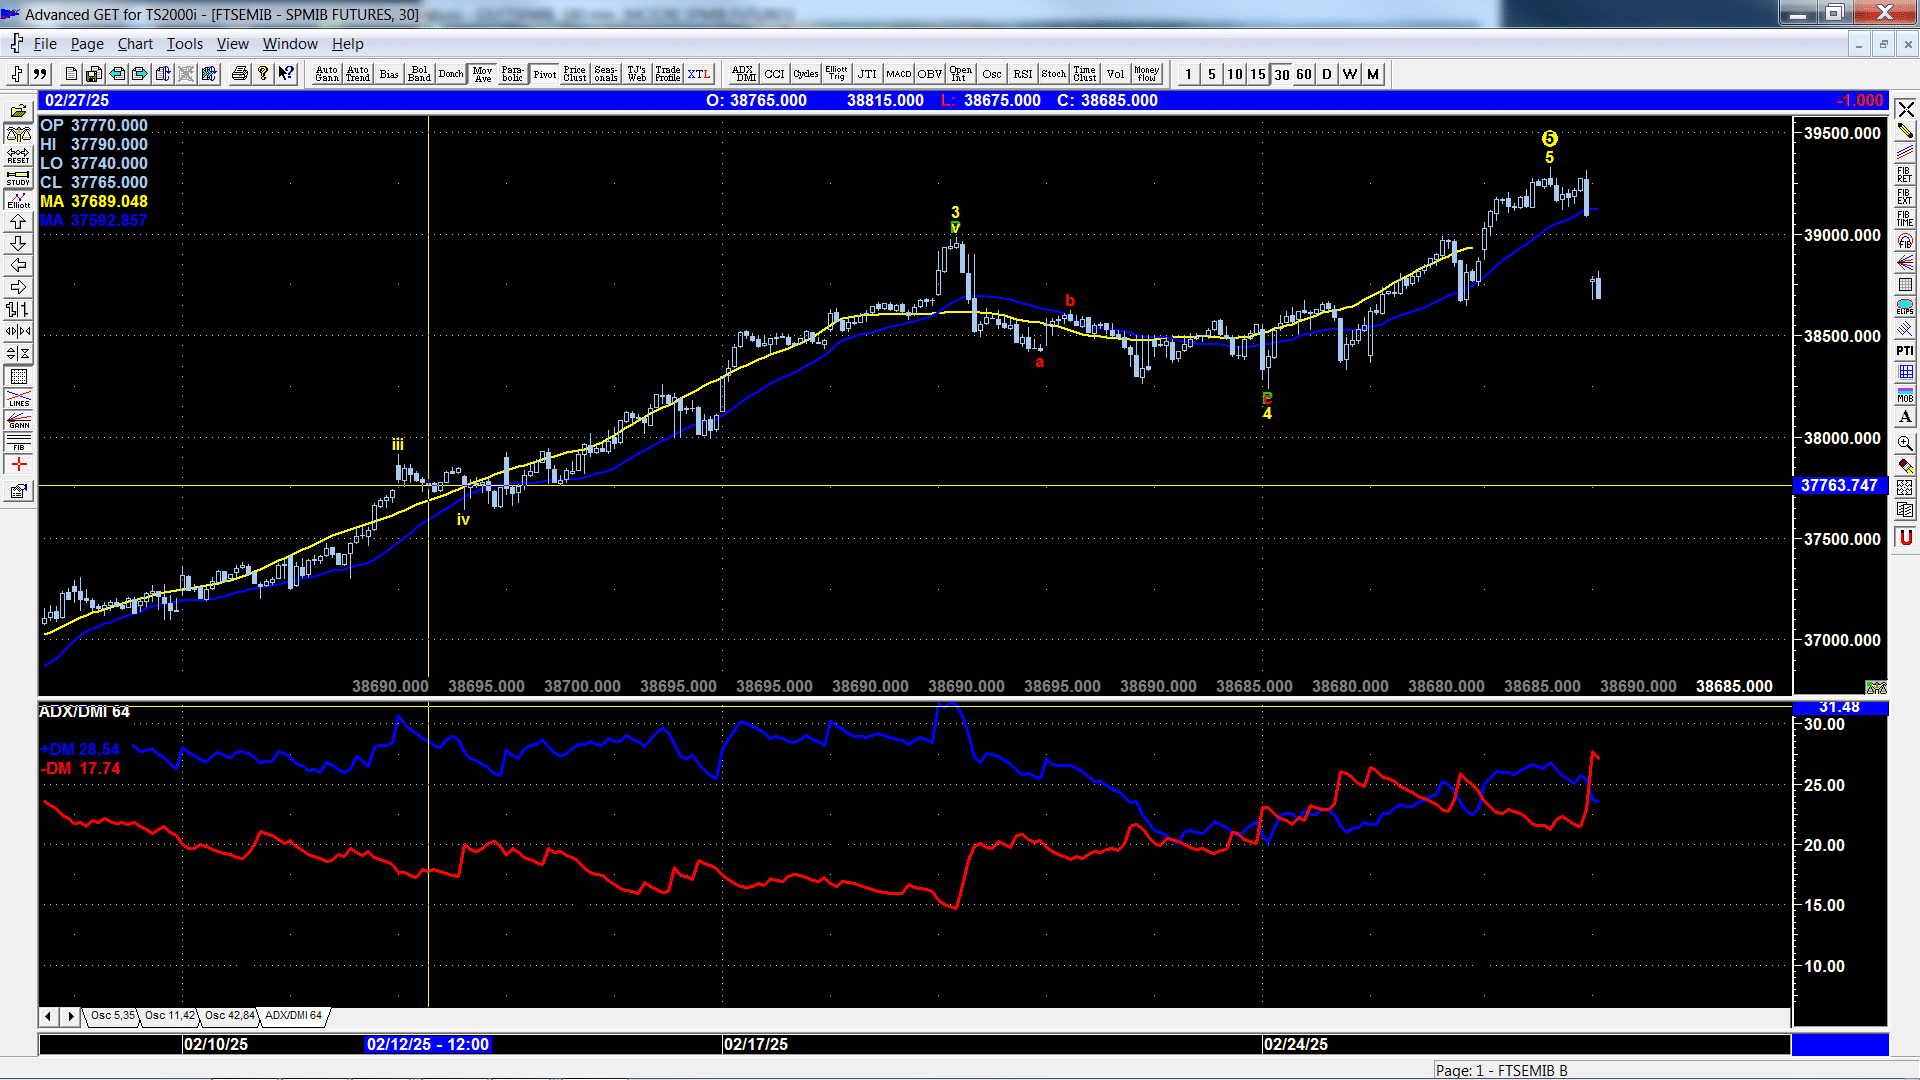Add the Money flow indicator
1920x1080 pixels.
[x=1146, y=74]
